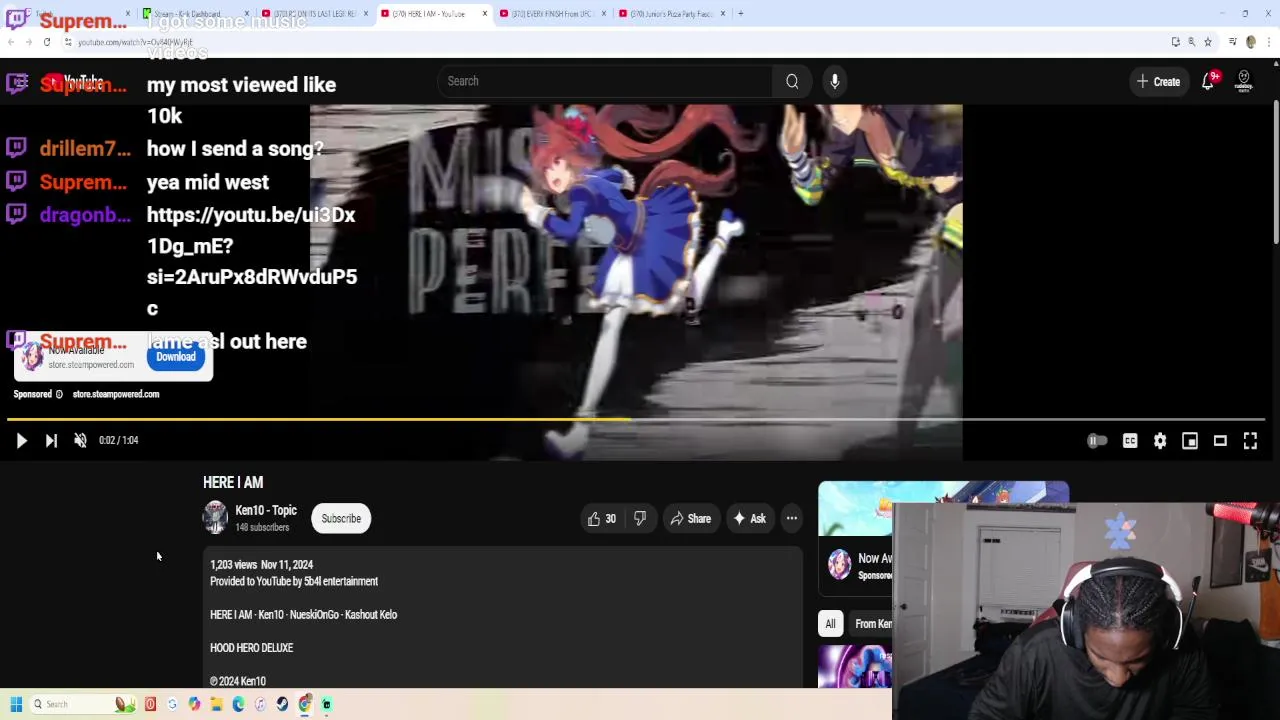Viewport: 1280px width, 720px height.
Task: Open Steam from the taskbar
Action: [282, 704]
